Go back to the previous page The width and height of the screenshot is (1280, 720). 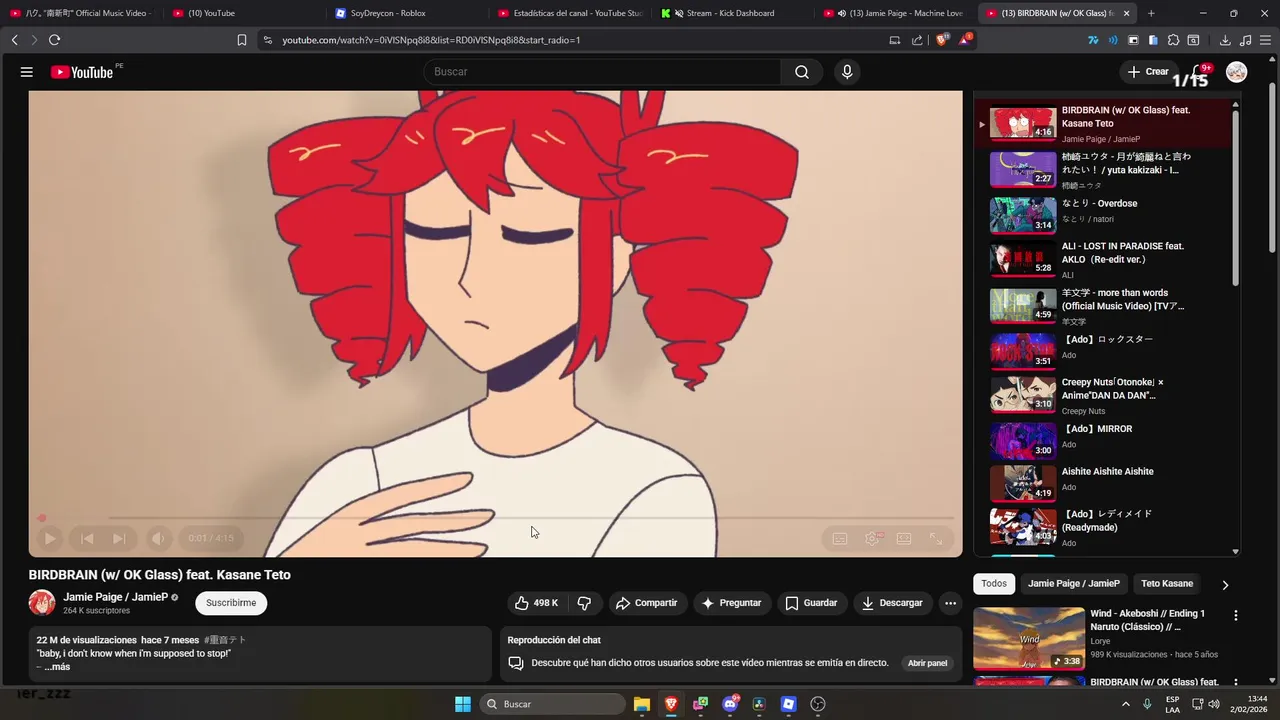click(x=14, y=40)
